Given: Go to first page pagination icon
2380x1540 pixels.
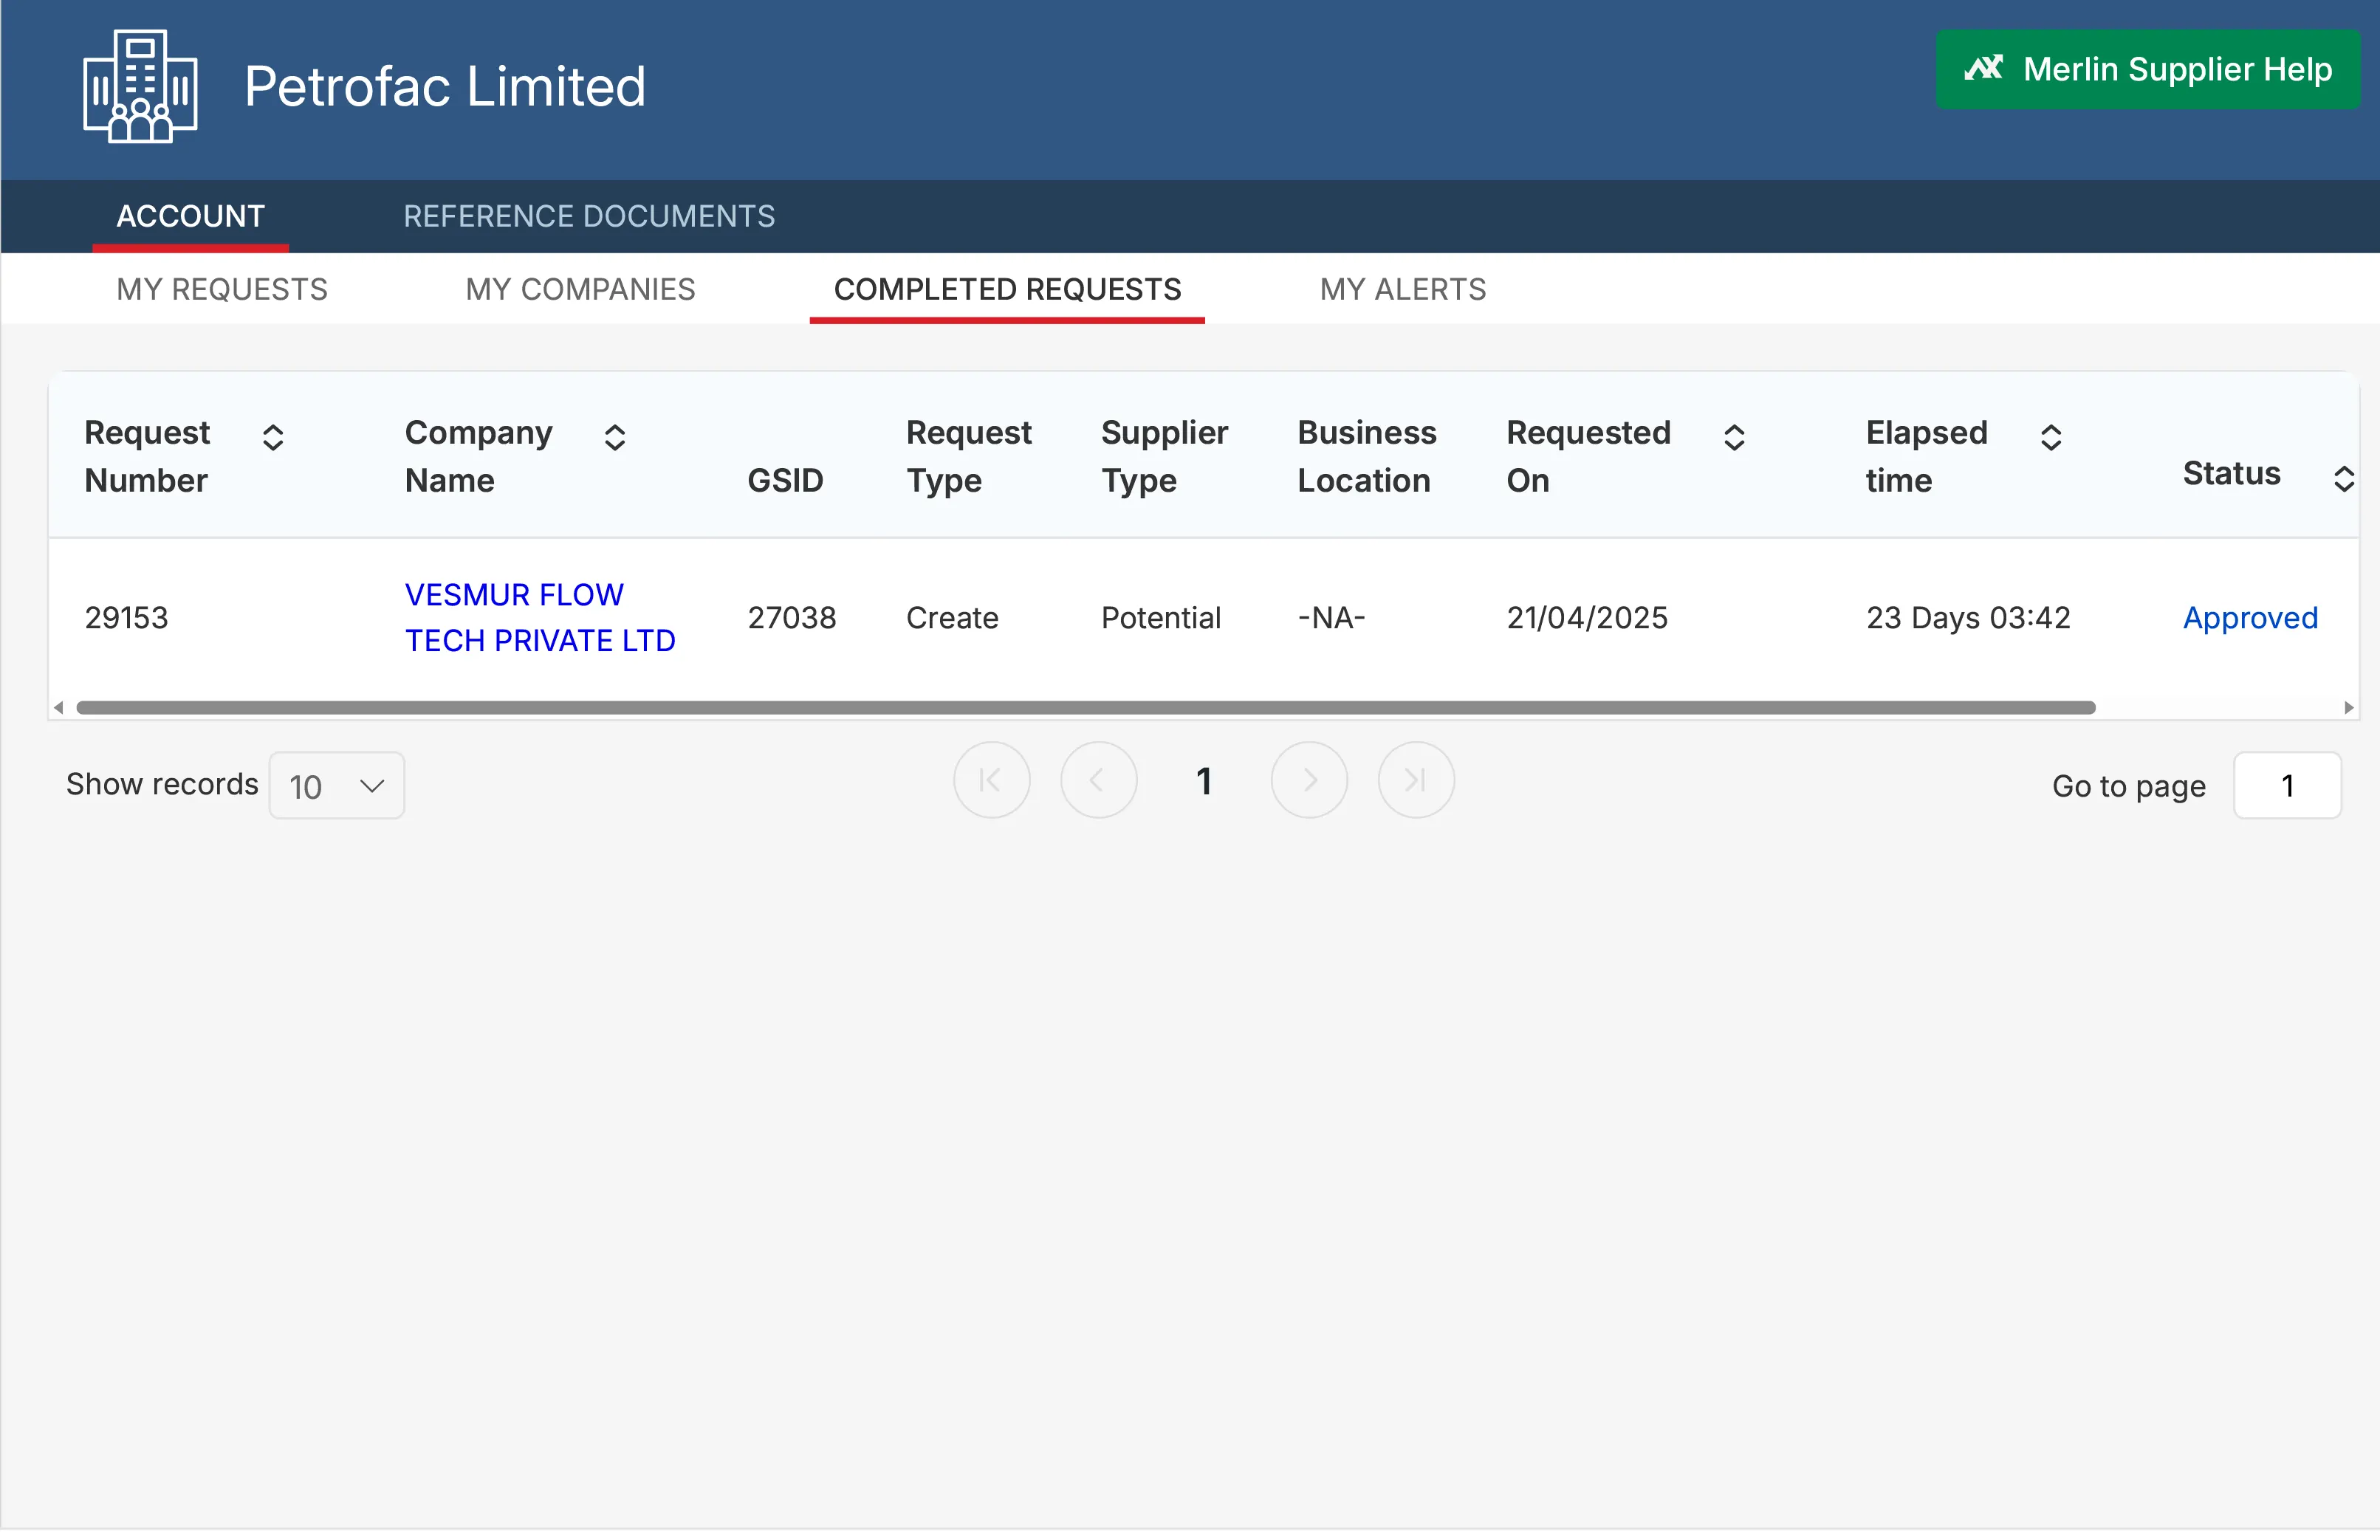Looking at the screenshot, I should 991,780.
